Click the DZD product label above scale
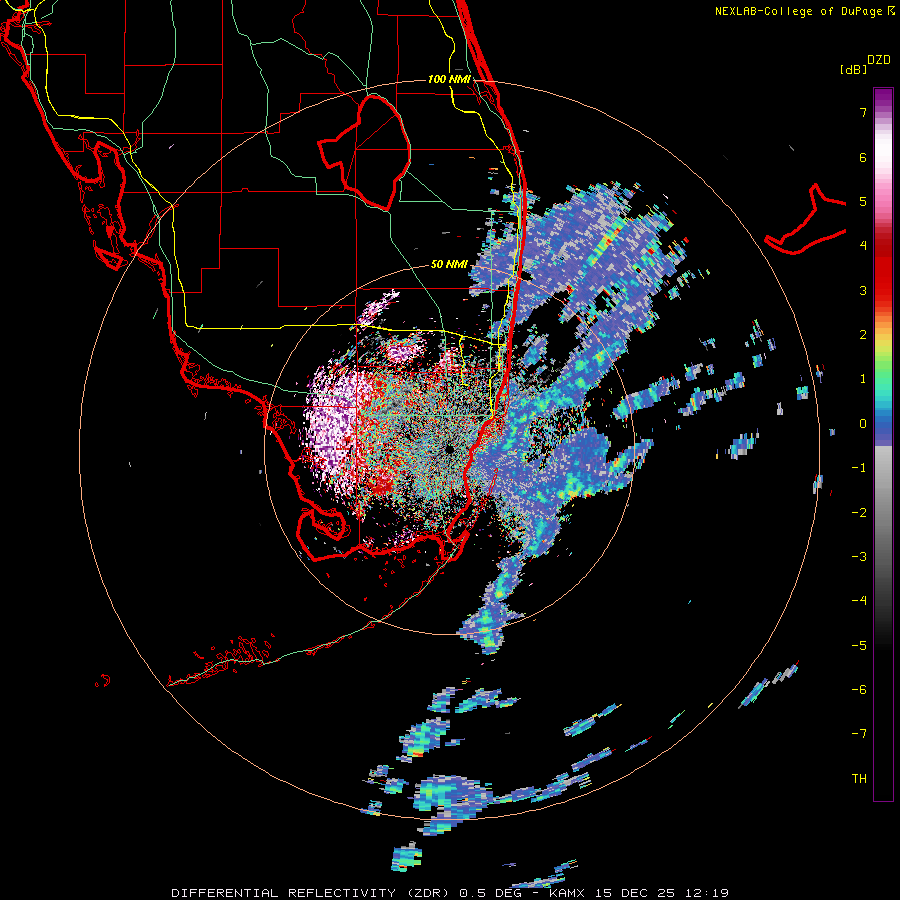 pyautogui.click(x=879, y=60)
